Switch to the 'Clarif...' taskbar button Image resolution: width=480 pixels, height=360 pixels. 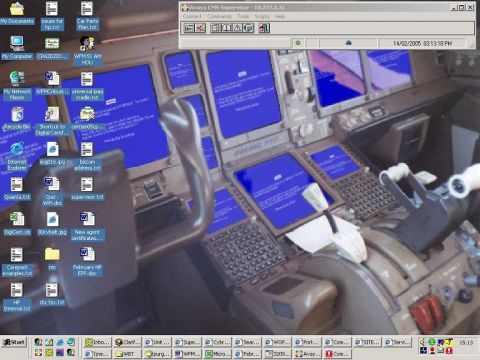pyautogui.click(x=127, y=342)
